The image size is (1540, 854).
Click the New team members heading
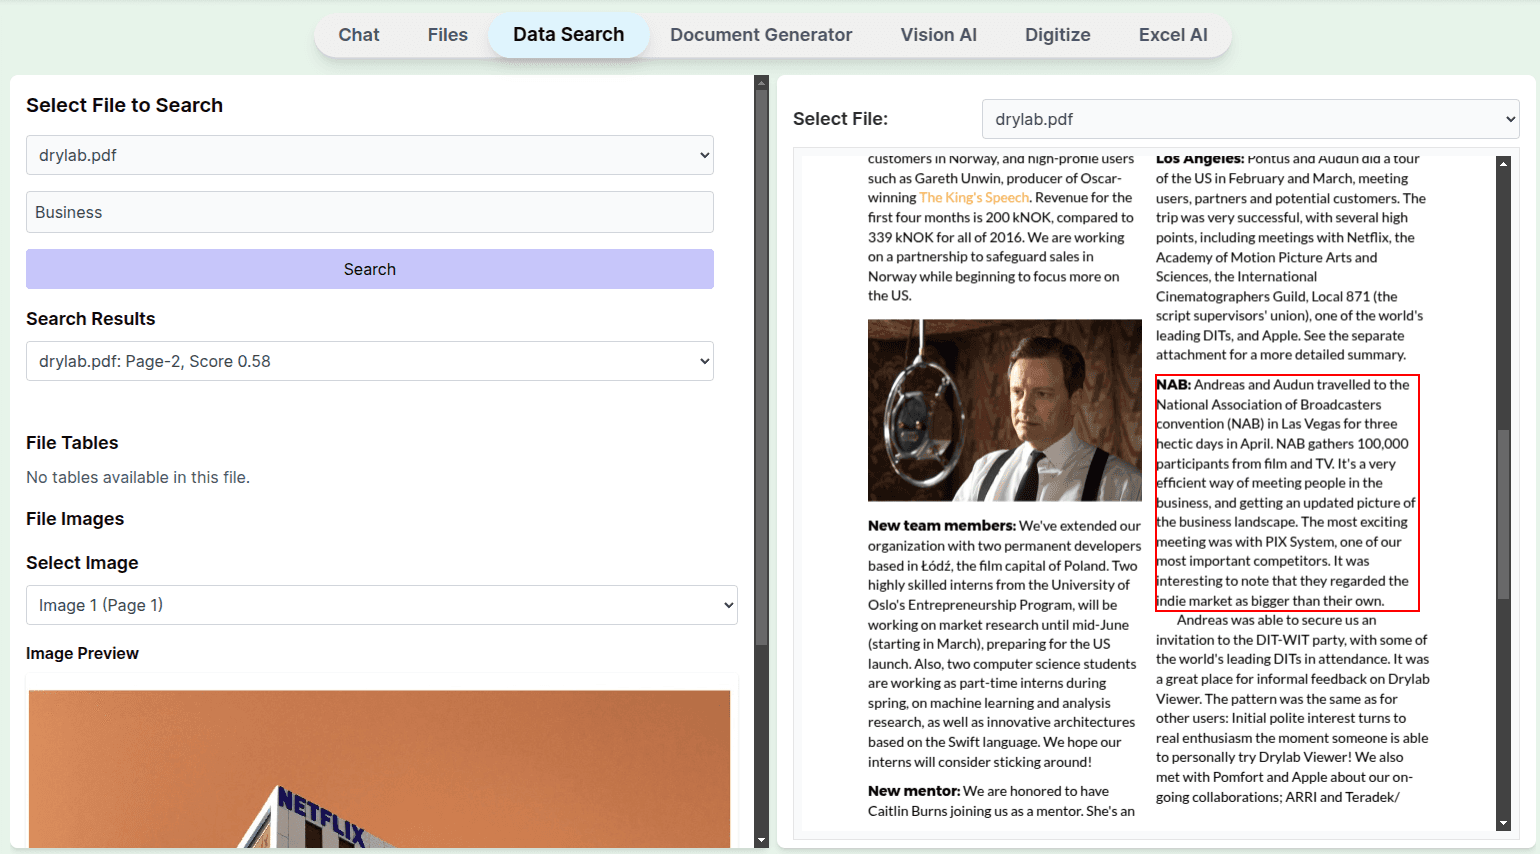click(x=941, y=526)
